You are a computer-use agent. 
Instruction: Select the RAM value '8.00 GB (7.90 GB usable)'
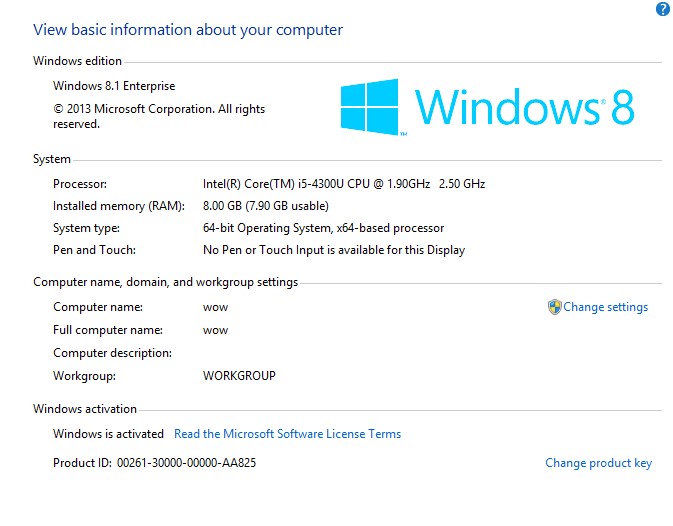click(x=266, y=206)
